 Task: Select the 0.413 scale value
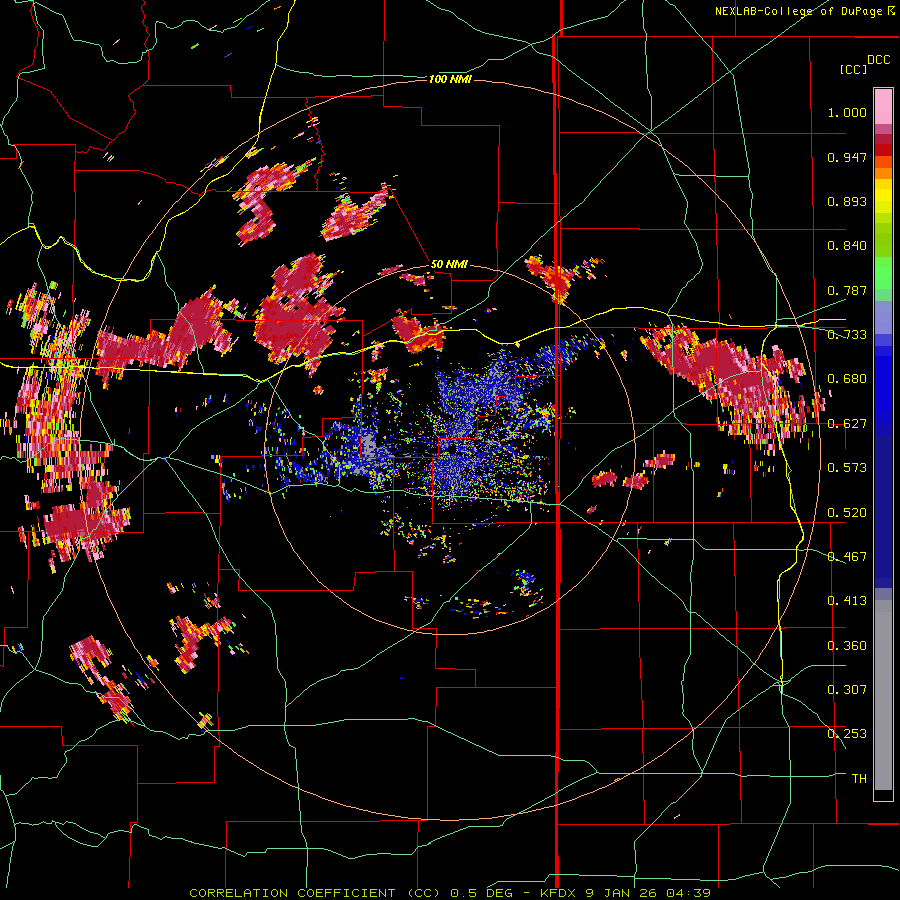tap(847, 601)
